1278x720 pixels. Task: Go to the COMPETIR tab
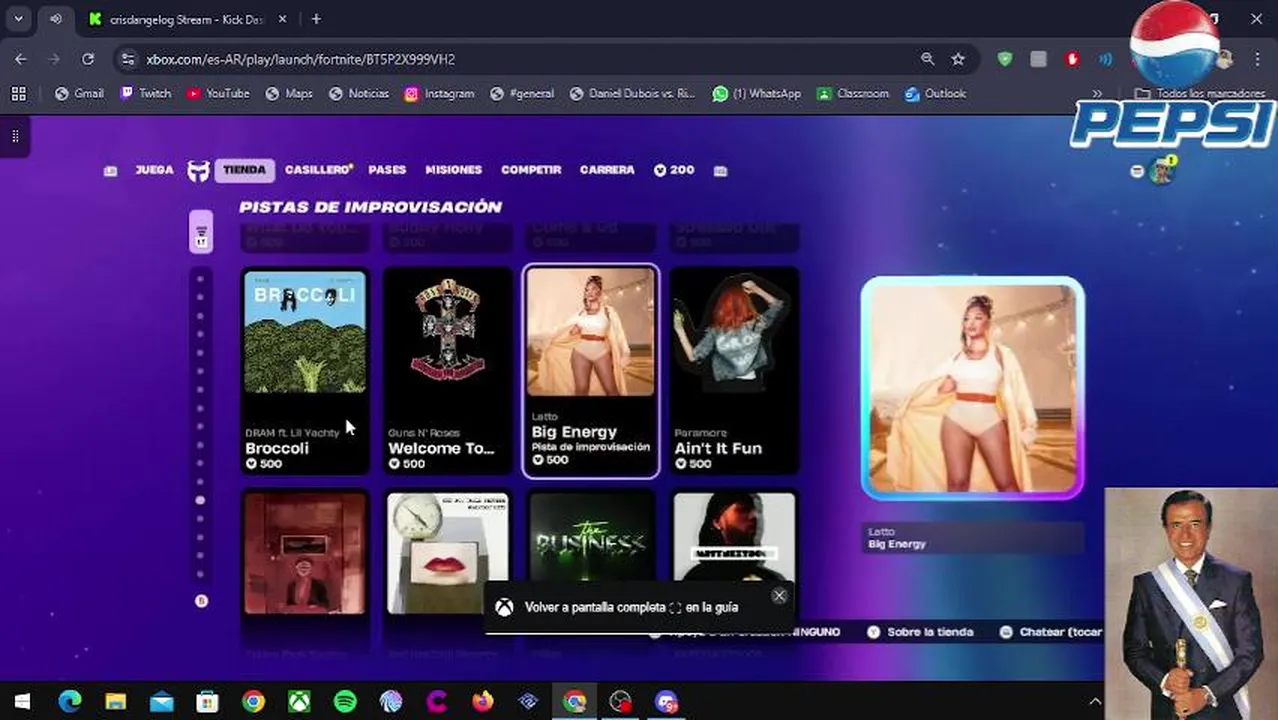coord(531,170)
